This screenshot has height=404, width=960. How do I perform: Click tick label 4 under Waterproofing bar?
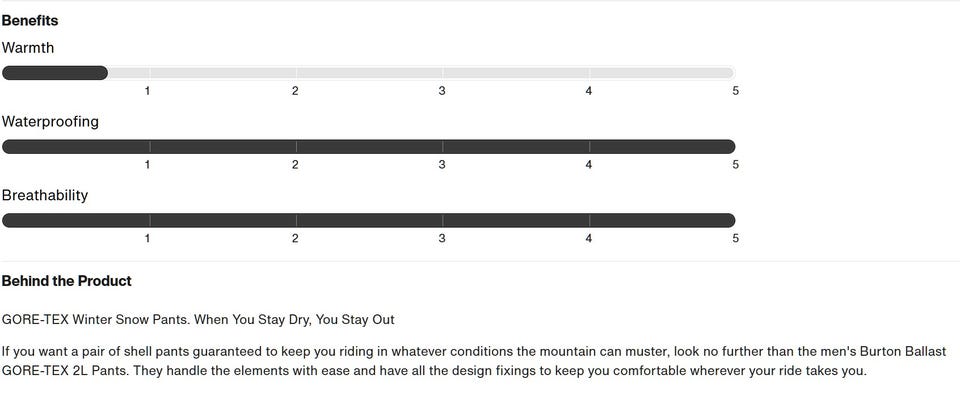coord(588,165)
